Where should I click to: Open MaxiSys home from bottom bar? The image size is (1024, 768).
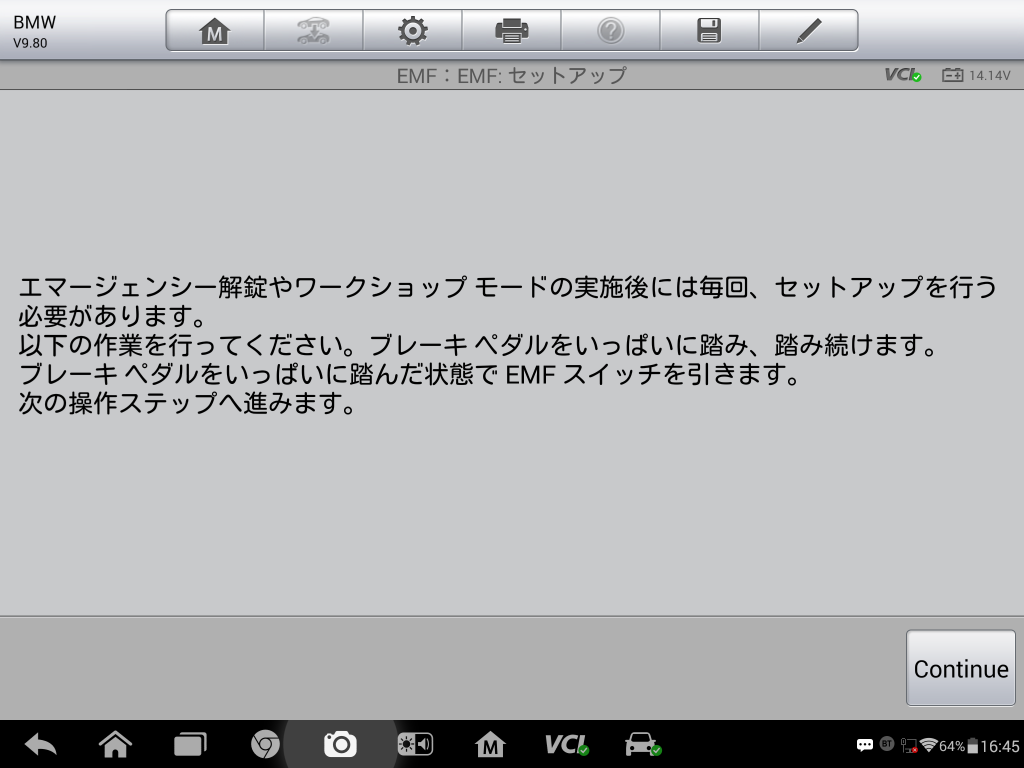coord(490,744)
